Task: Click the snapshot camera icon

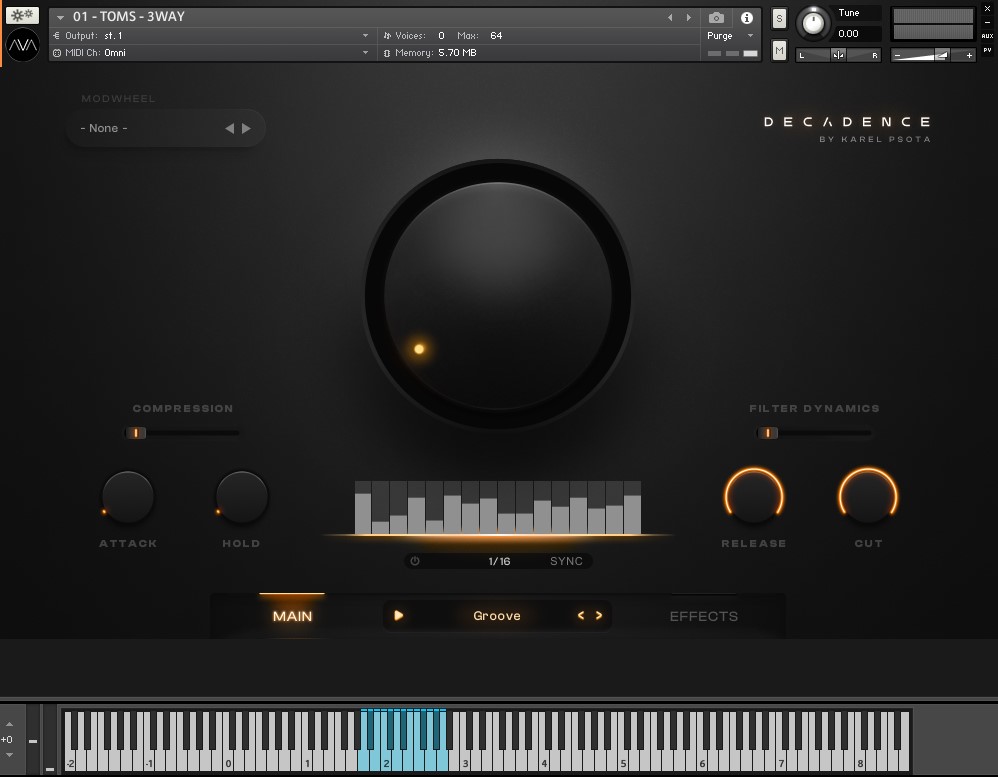Action: [x=716, y=18]
